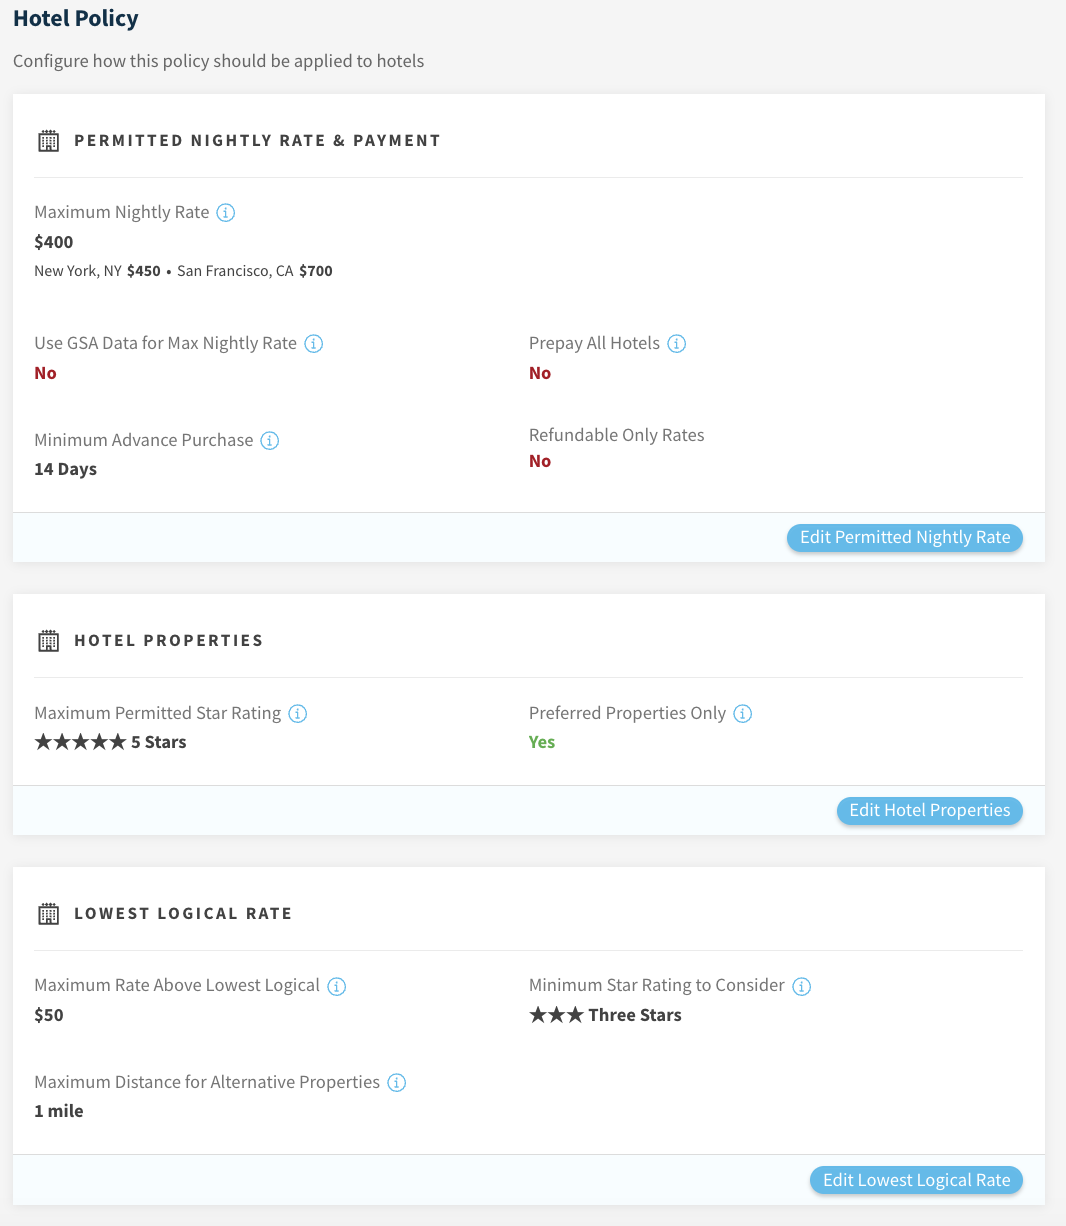The image size is (1066, 1226).
Task: Click the Three Stars minimum rating value
Action: 605,1015
